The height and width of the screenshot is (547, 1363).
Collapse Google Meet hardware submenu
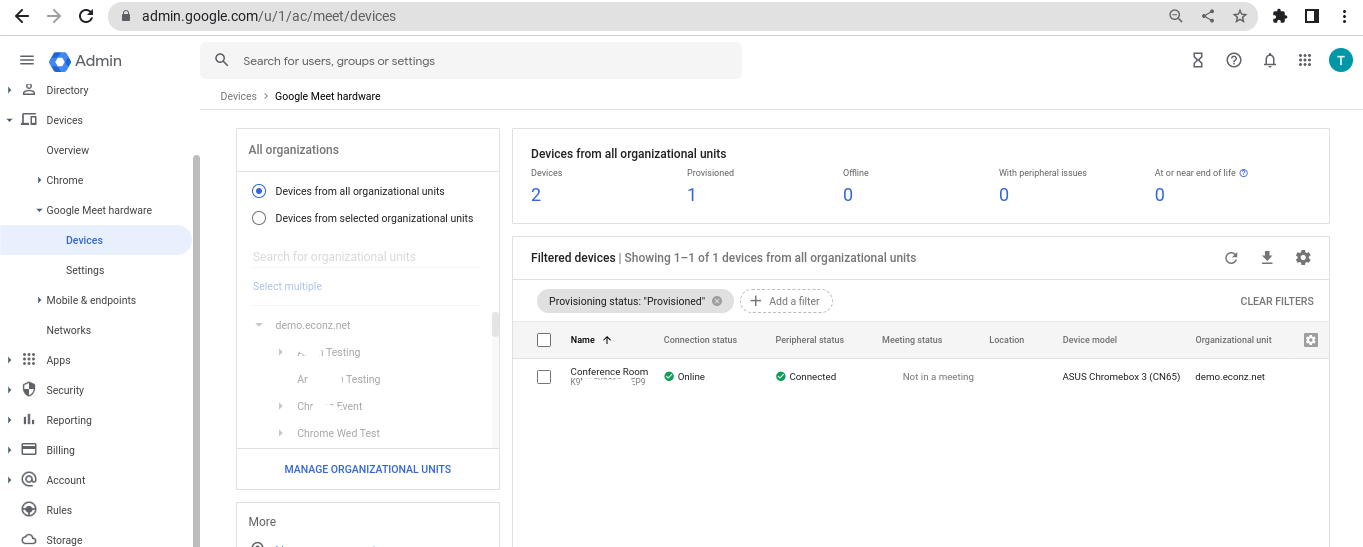[39, 210]
